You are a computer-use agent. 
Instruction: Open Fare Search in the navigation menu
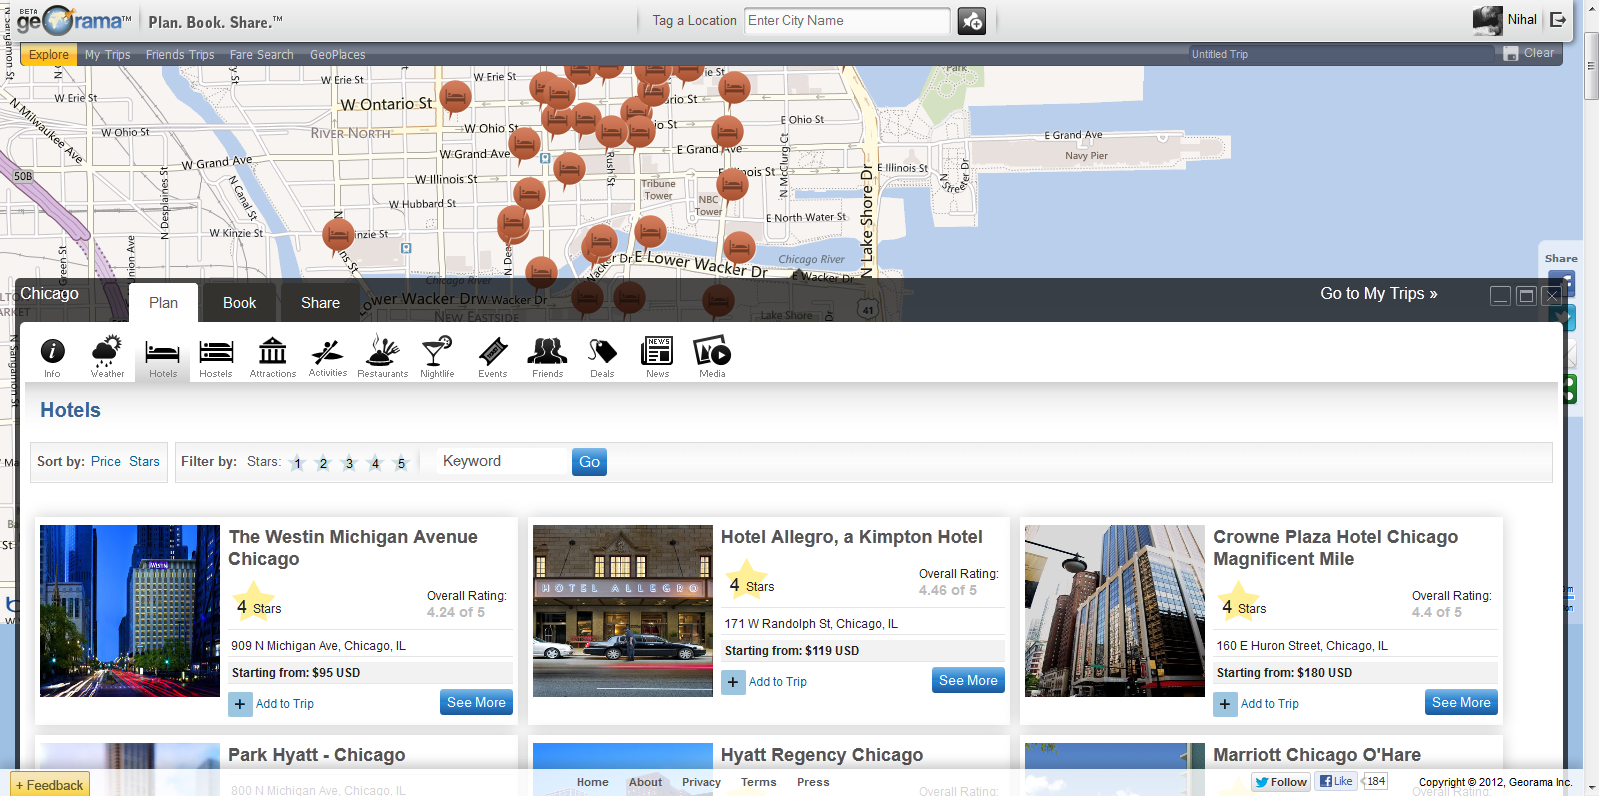[x=261, y=55]
